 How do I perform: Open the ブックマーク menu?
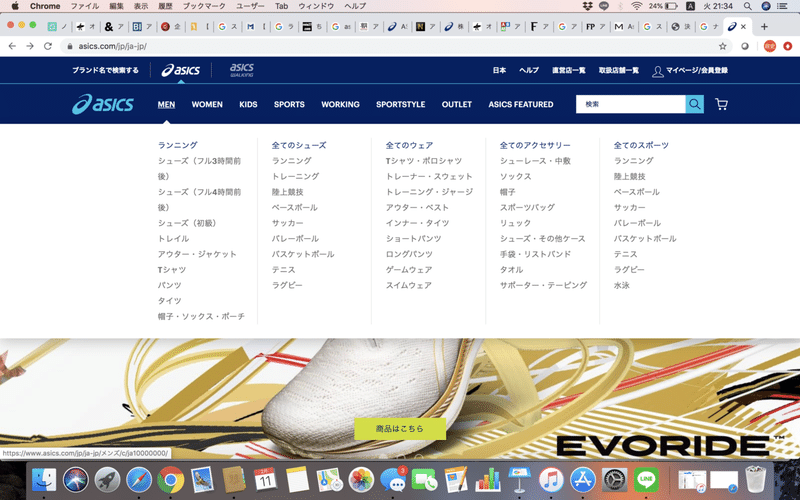pos(204,6)
